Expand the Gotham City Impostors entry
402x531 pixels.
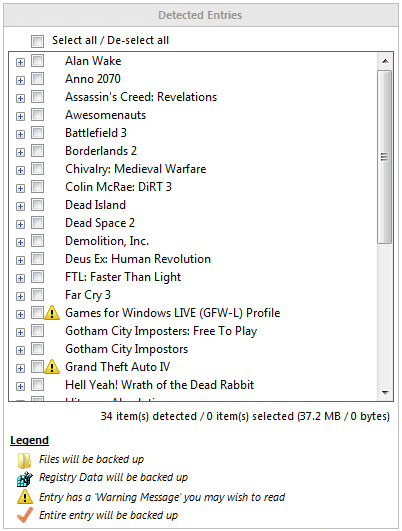pyautogui.click(x=21, y=350)
